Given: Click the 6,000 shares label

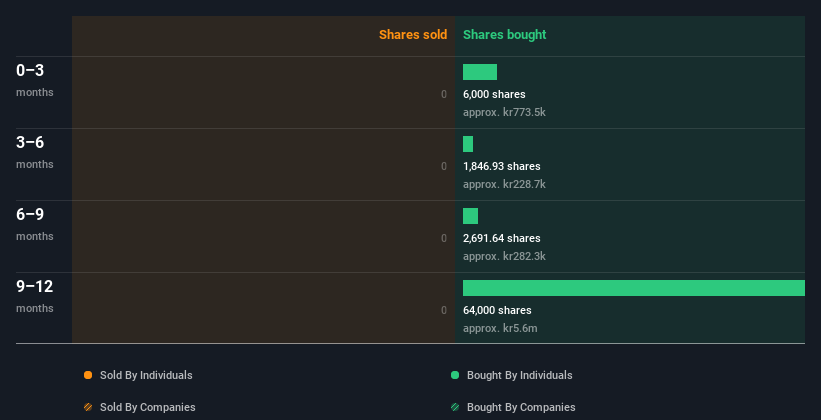Looking at the screenshot, I should coord(494,94).
